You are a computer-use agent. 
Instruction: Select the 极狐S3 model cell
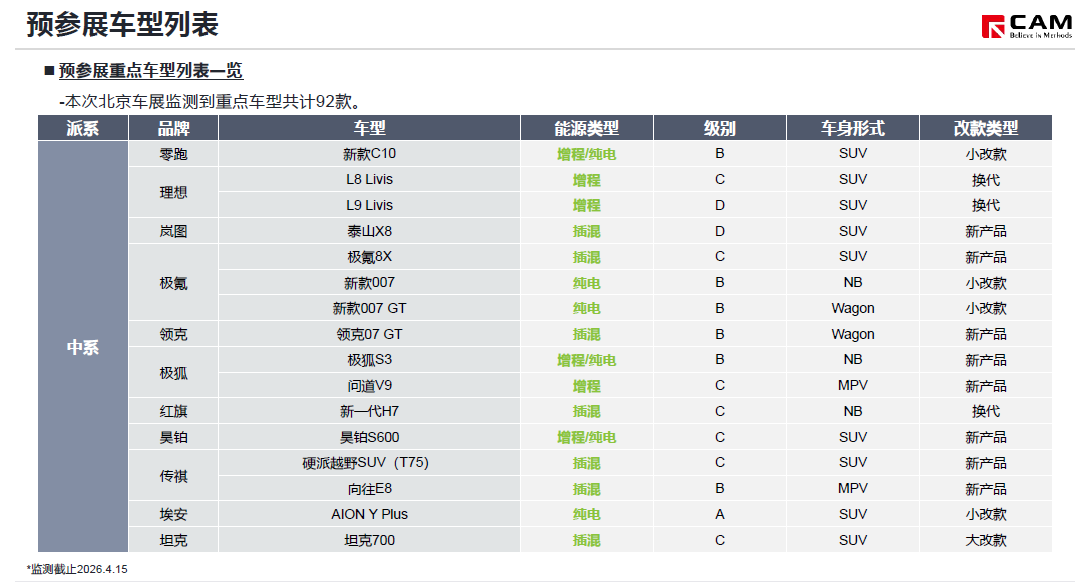point(369,360)
